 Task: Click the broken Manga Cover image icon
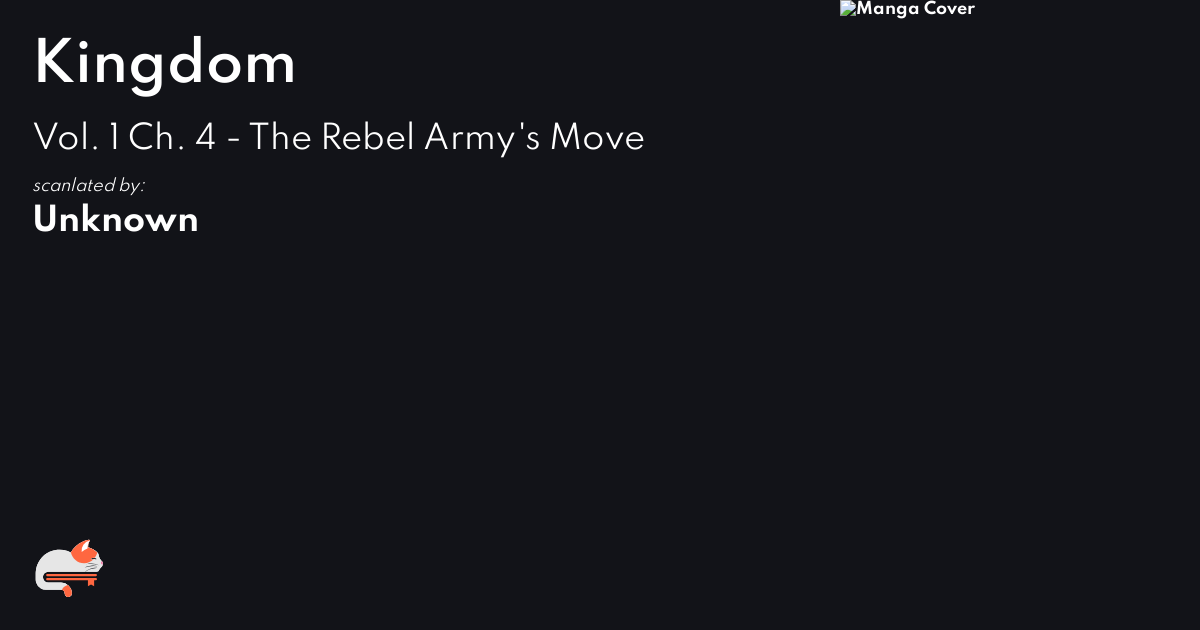pos(847,9)
